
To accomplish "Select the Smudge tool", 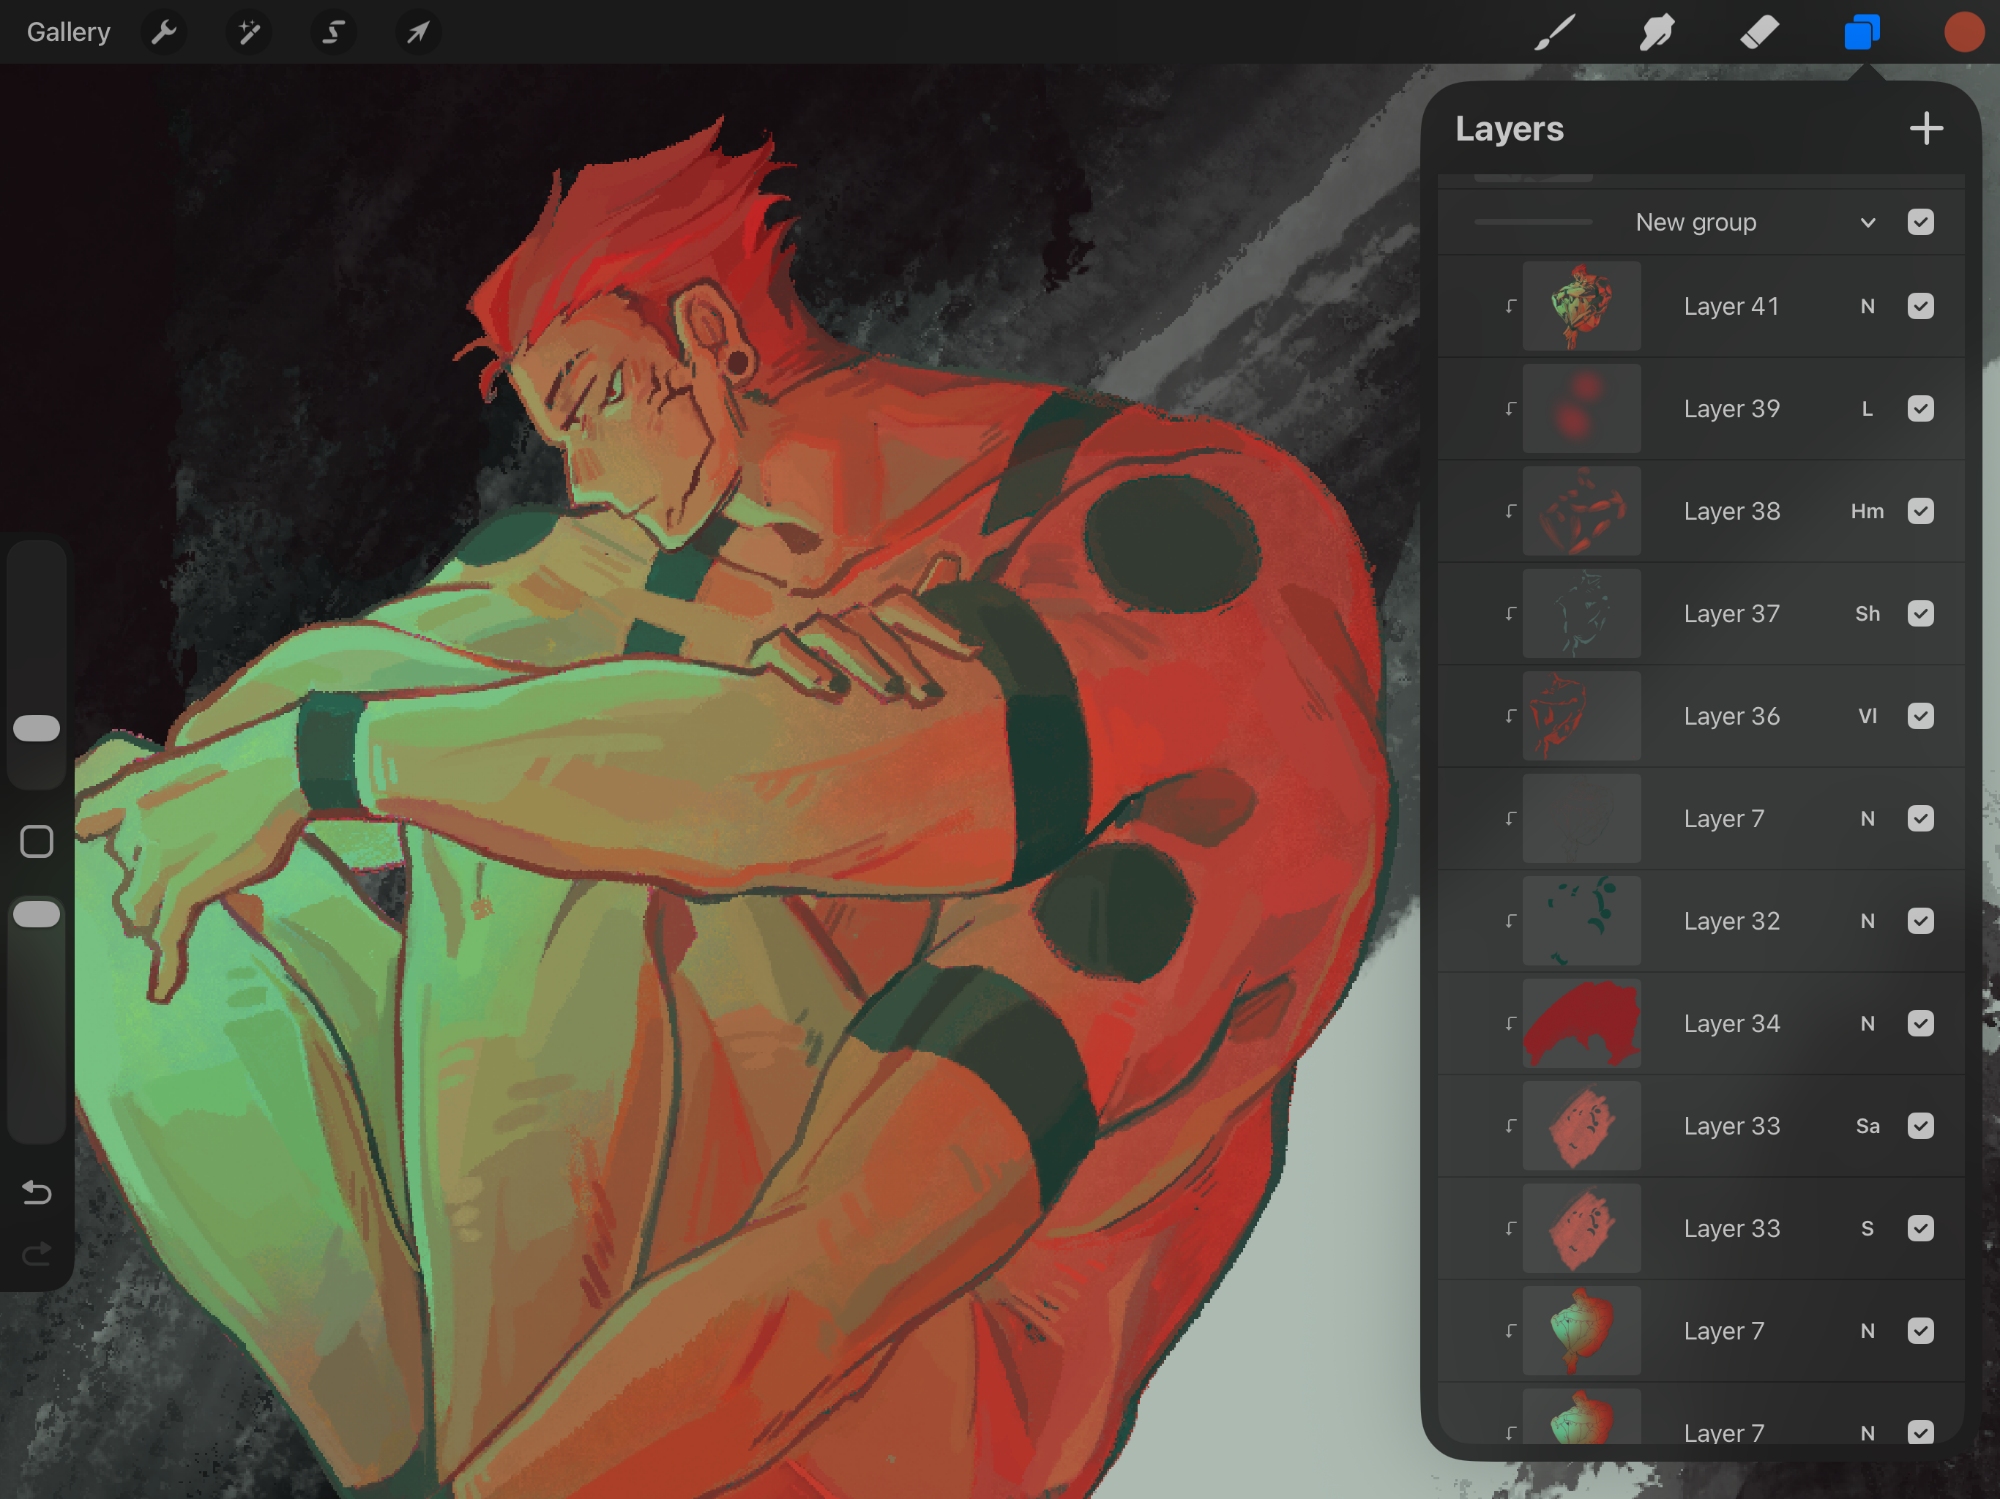I will tap(1657, 32).
